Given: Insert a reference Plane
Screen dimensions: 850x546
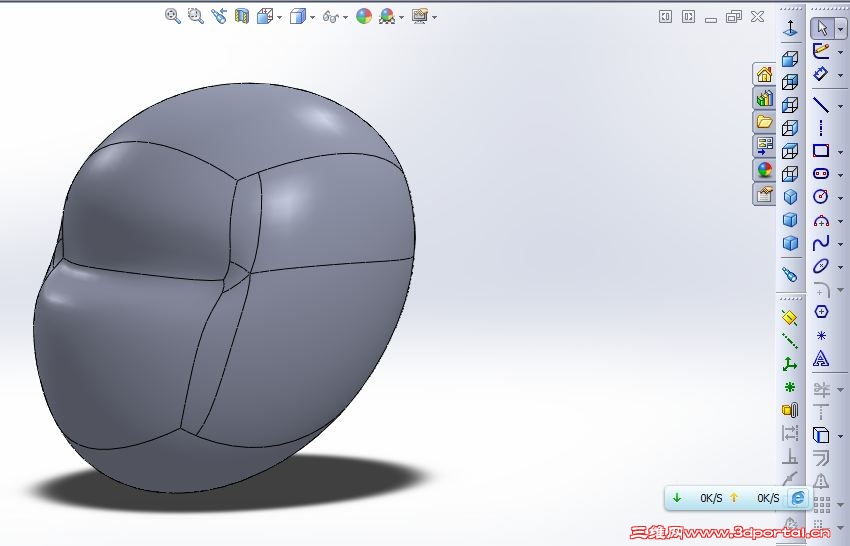Looking at the screenshot, I should (x=790, y=317).
